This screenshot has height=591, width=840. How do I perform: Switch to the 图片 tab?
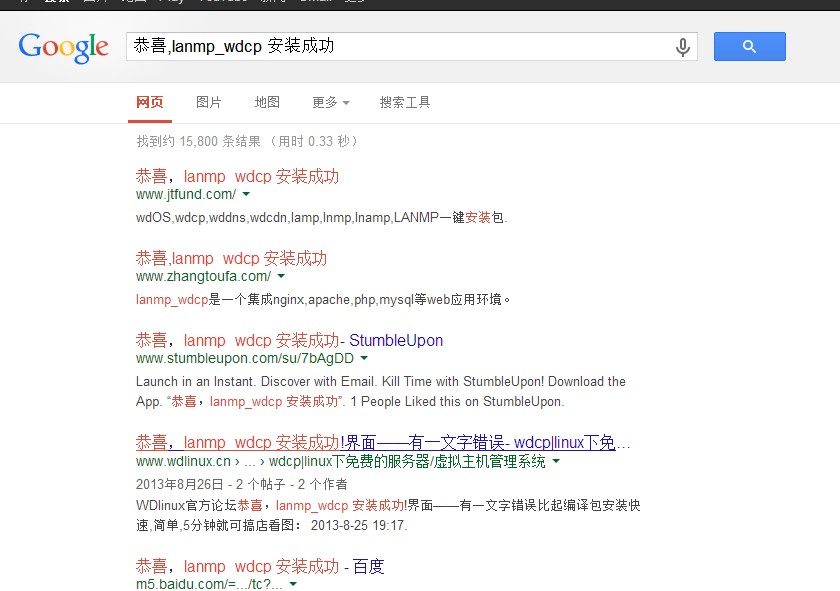(209, 103)
